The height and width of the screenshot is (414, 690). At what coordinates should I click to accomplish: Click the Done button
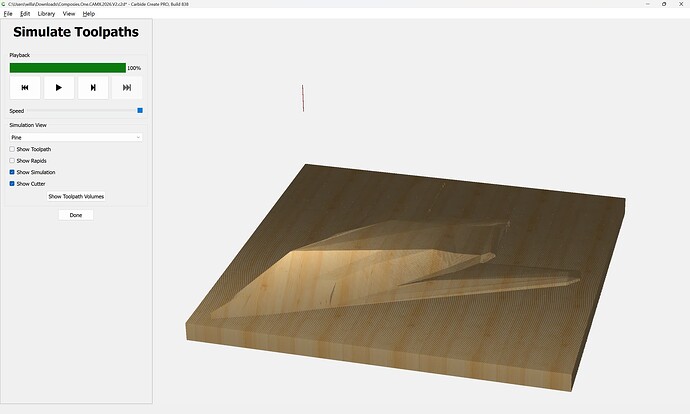click(76, 215)
